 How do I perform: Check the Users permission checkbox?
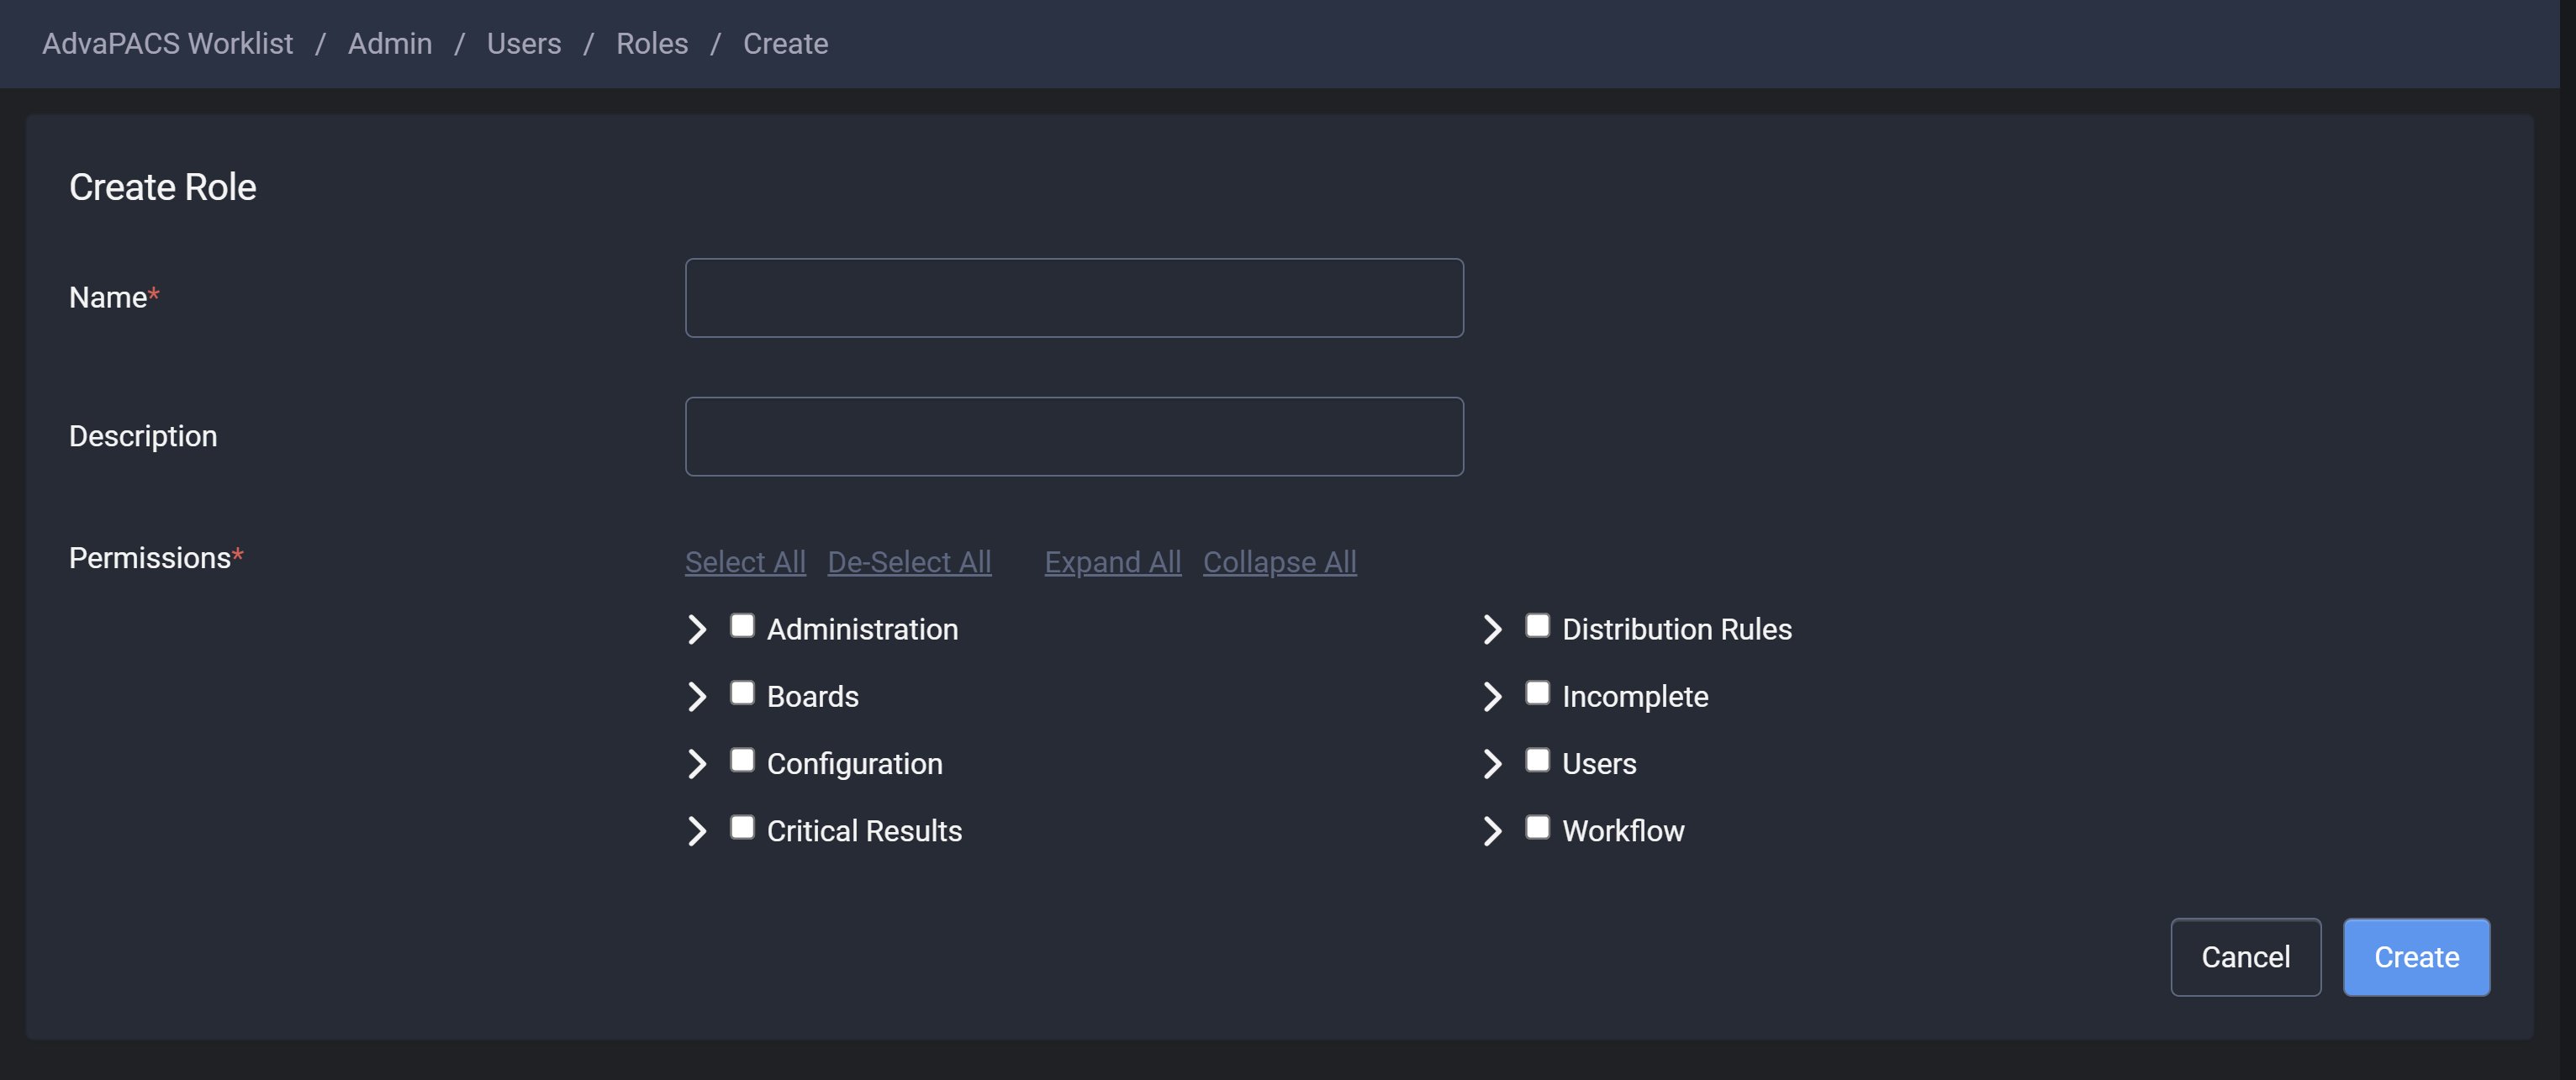click(1537, 760)
